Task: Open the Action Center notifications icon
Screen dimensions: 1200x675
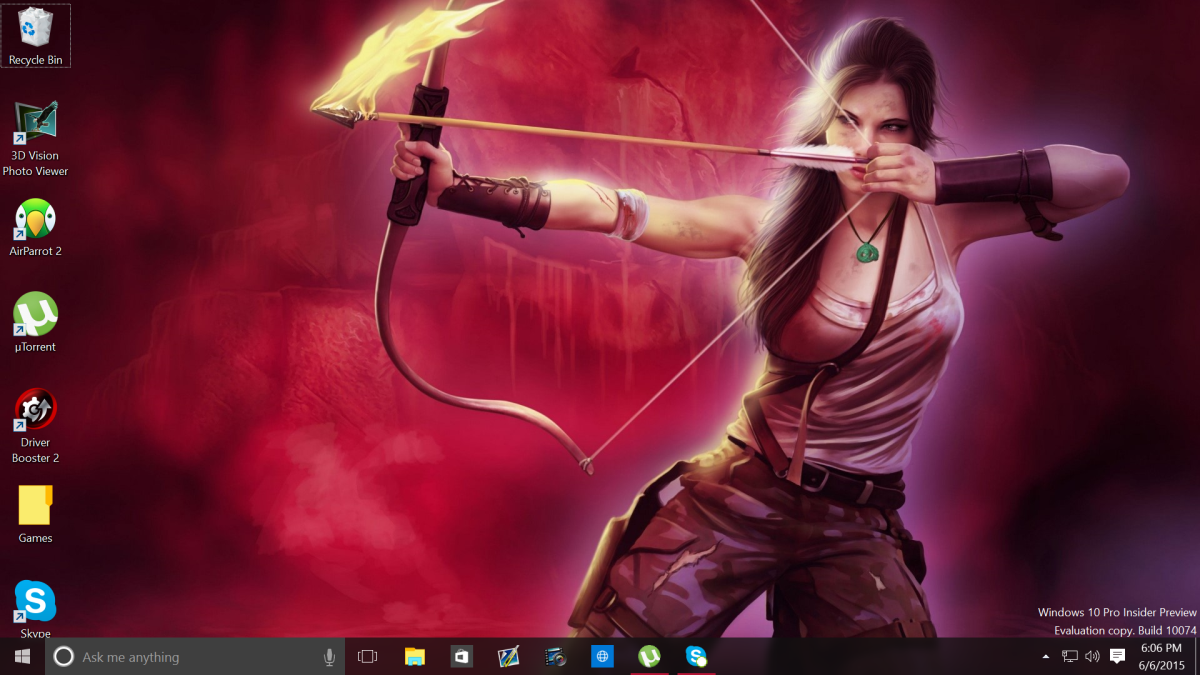Action: [x=1118, y=657]
